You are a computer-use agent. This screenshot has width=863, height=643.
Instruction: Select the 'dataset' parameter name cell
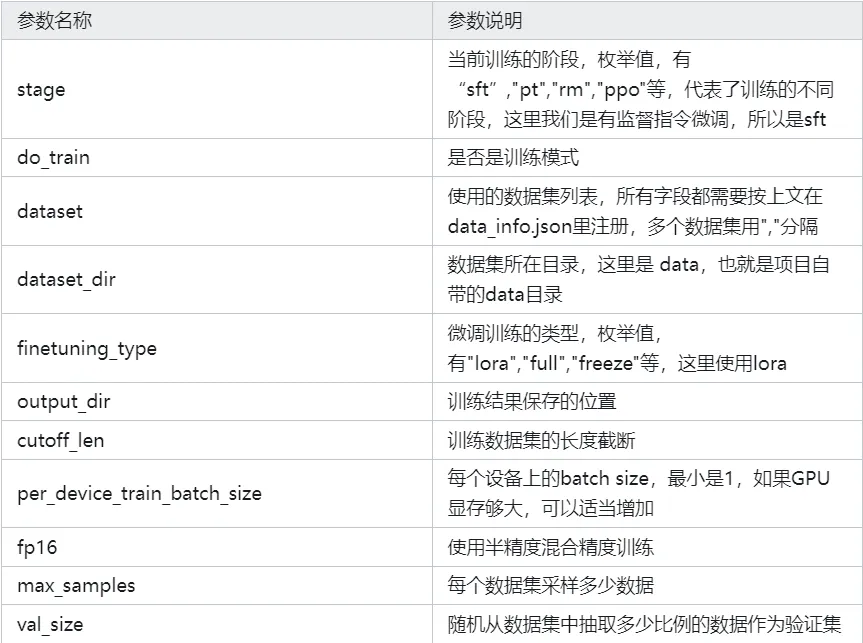coord(217,211)
